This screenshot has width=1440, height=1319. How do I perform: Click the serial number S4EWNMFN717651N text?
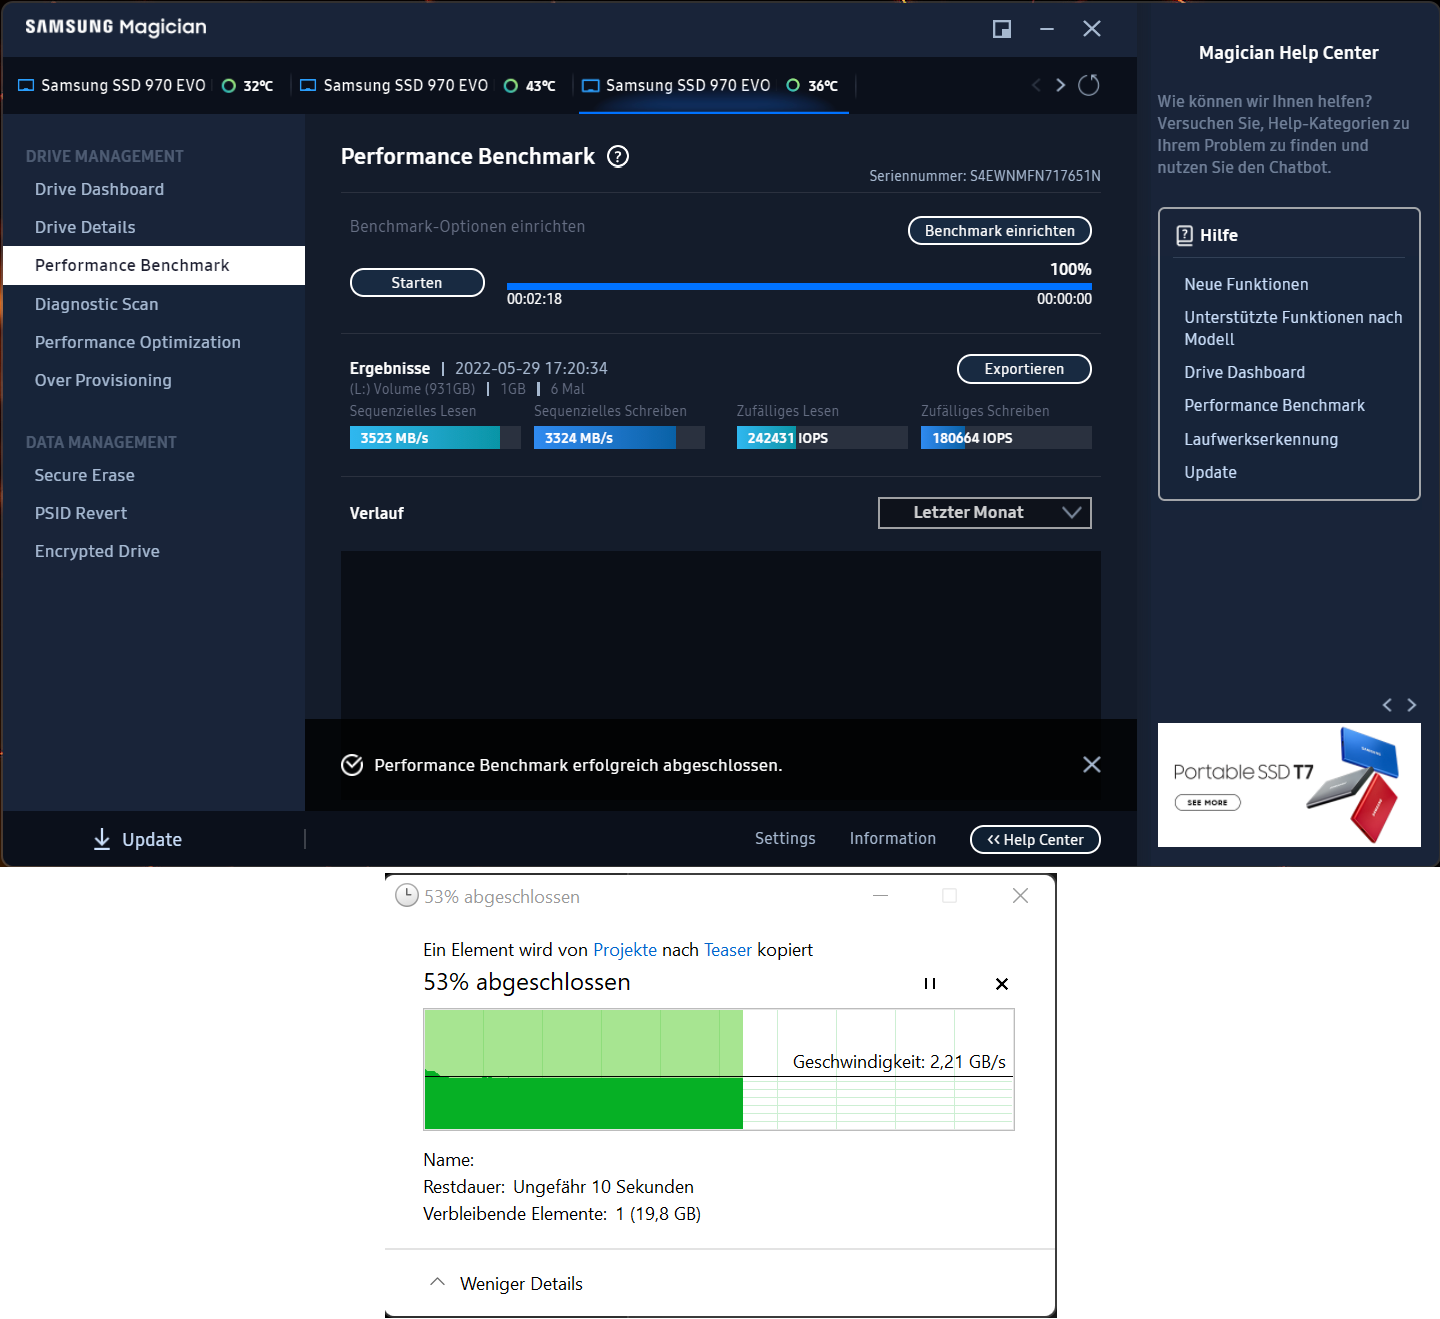pyautogui.click(x=1035, y=176)
